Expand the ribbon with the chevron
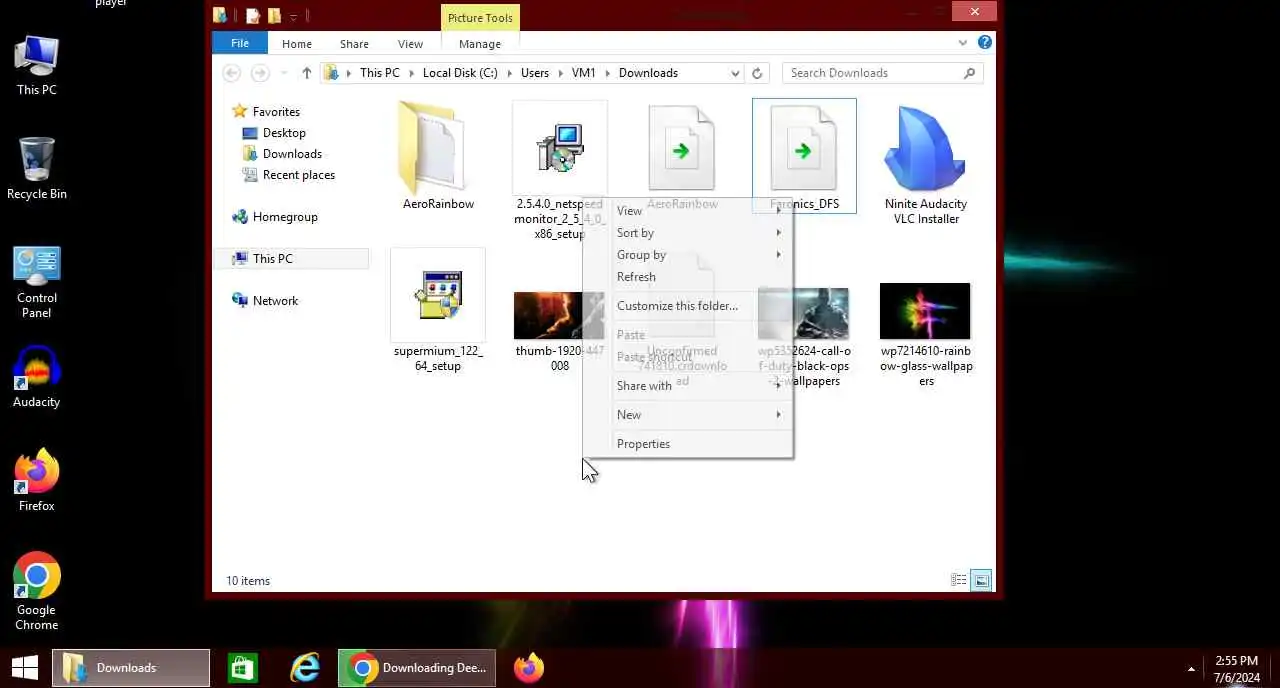Image resolution: width=1280 pixels, height=688 pixels. coord(963,43)
